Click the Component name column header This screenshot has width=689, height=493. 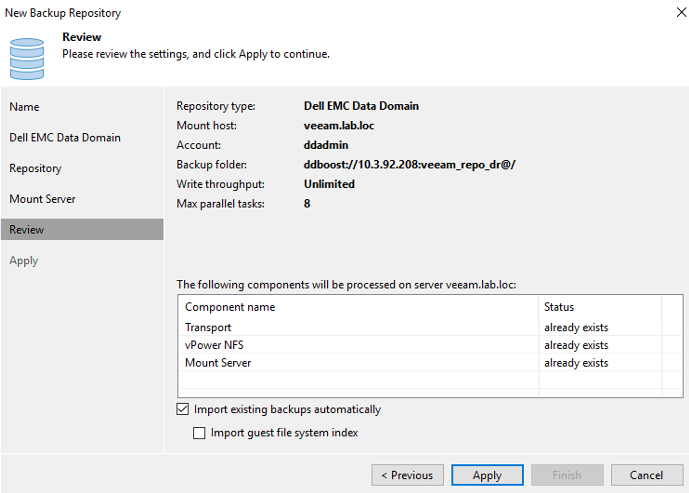point(359,307)
